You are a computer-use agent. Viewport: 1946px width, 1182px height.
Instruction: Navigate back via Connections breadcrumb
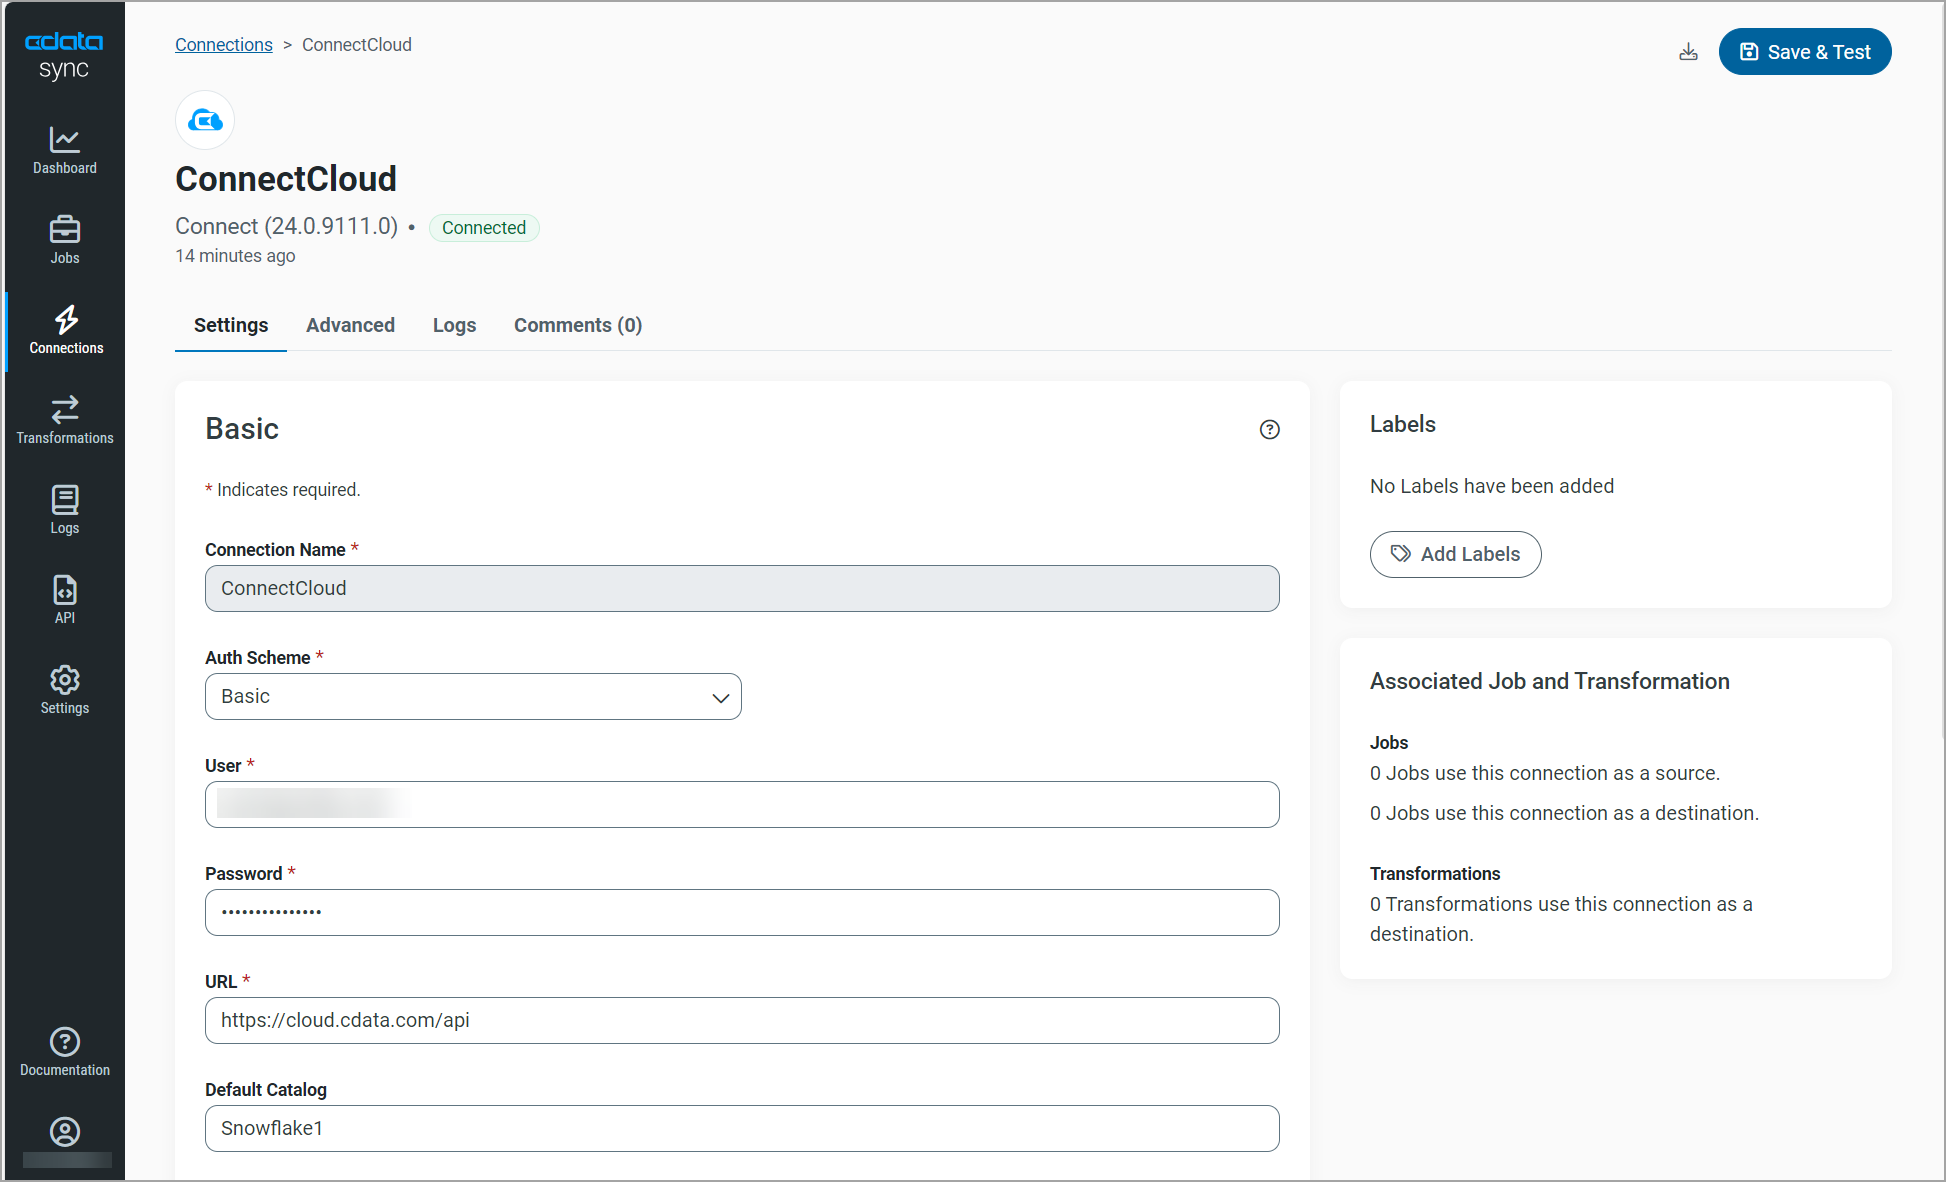coord(224,44)
